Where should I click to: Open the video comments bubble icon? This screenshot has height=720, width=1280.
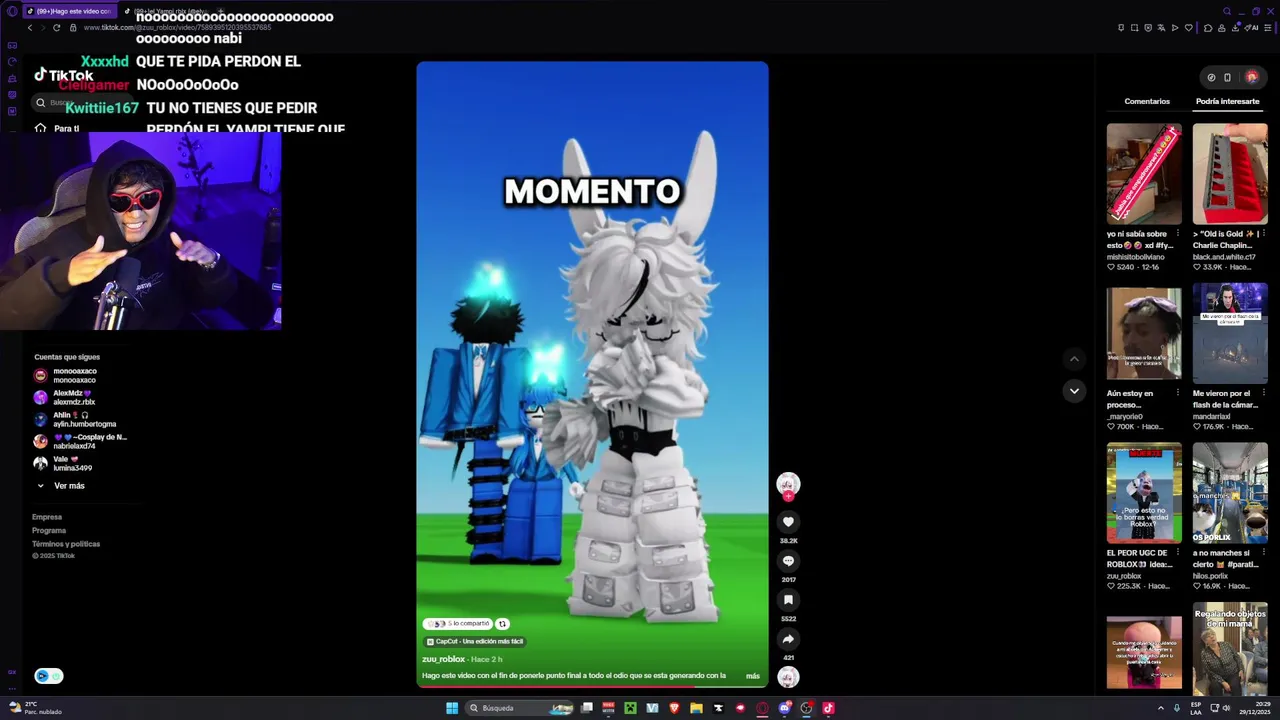tap(788, 561)
